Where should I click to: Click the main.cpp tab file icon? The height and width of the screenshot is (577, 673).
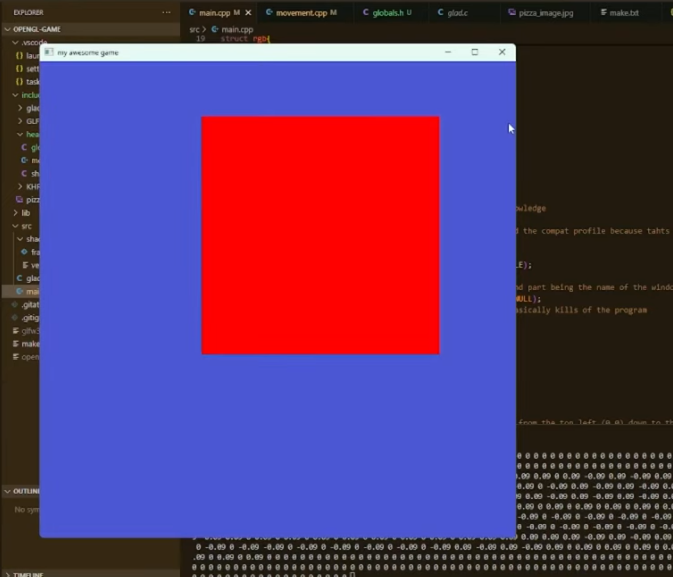pyautogui.click(x=192, y=13)
